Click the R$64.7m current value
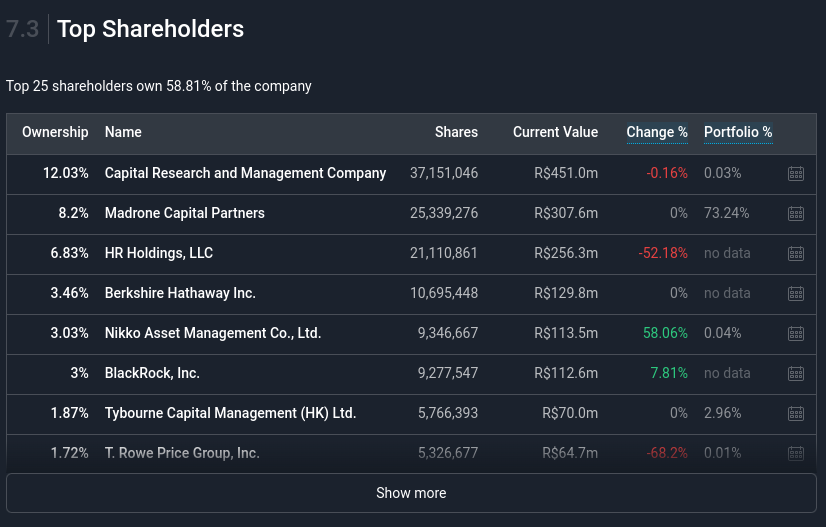Image resolution: width=826 pixels, height=527 pixels. [570, 453]
